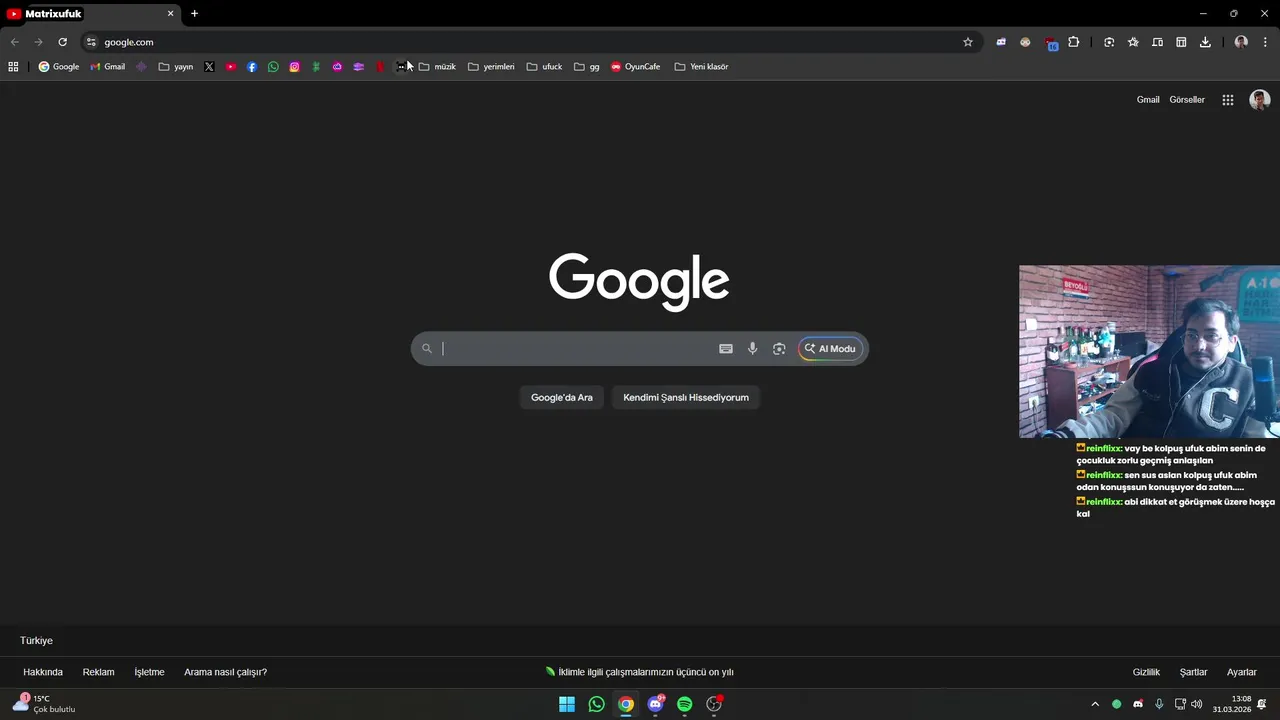Open the WhatsApp bookmark icon
Image resolution: width=1280 pixels, height=720 pixels.
[x=273, y=67]
